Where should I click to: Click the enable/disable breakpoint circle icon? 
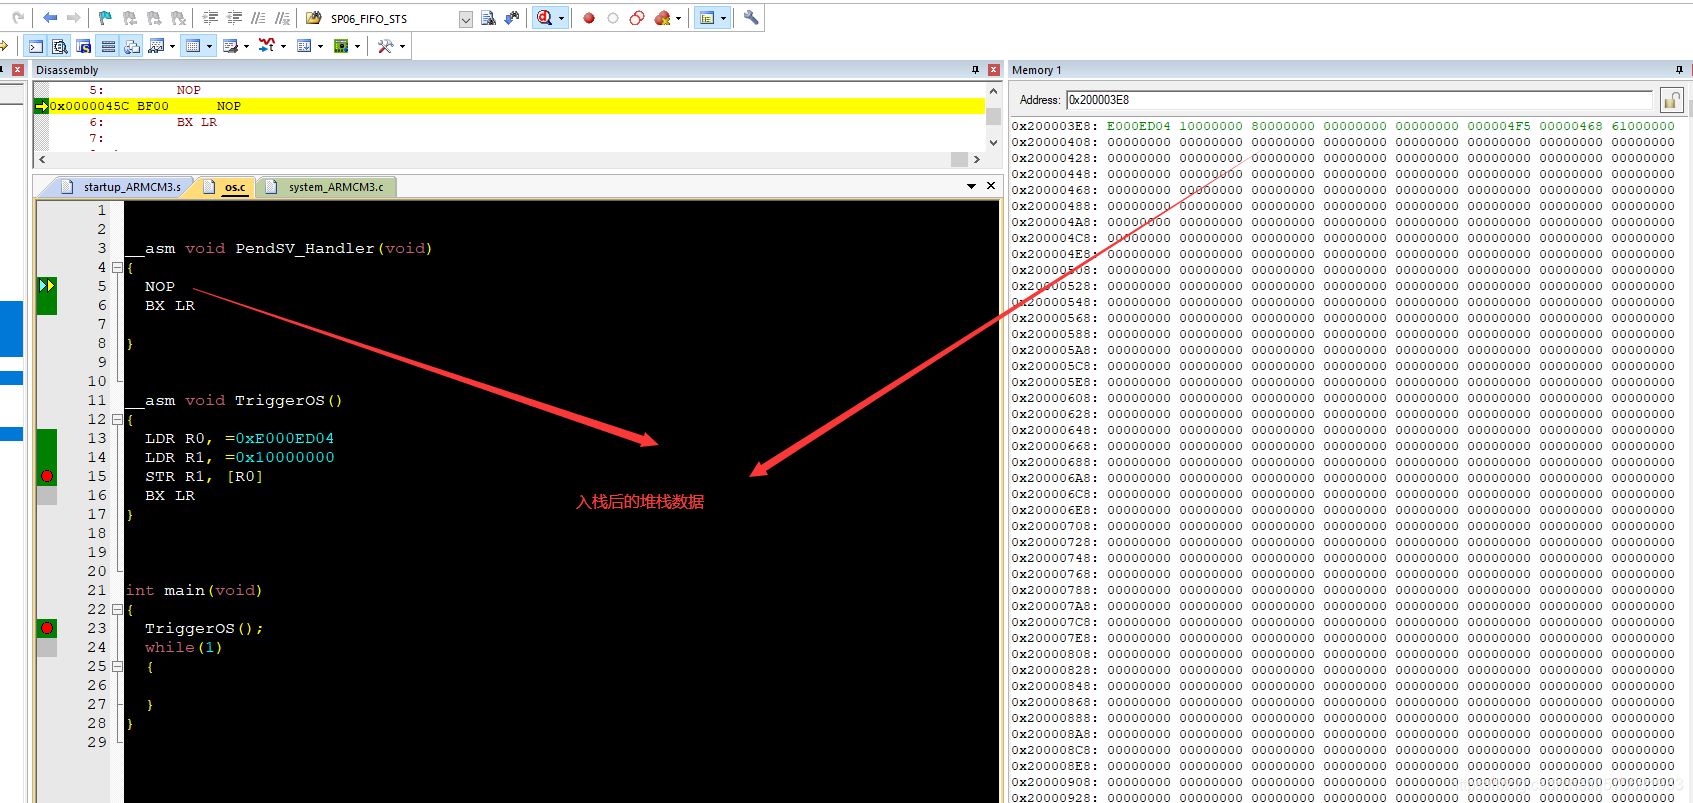[613, 18]
